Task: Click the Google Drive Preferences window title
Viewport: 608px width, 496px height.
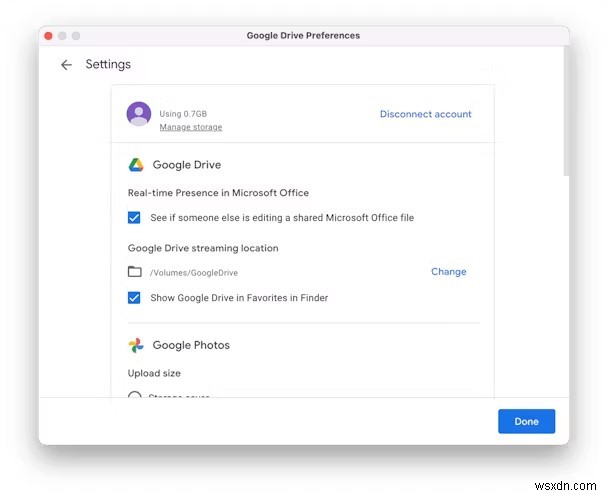Action: pos(303,36)
